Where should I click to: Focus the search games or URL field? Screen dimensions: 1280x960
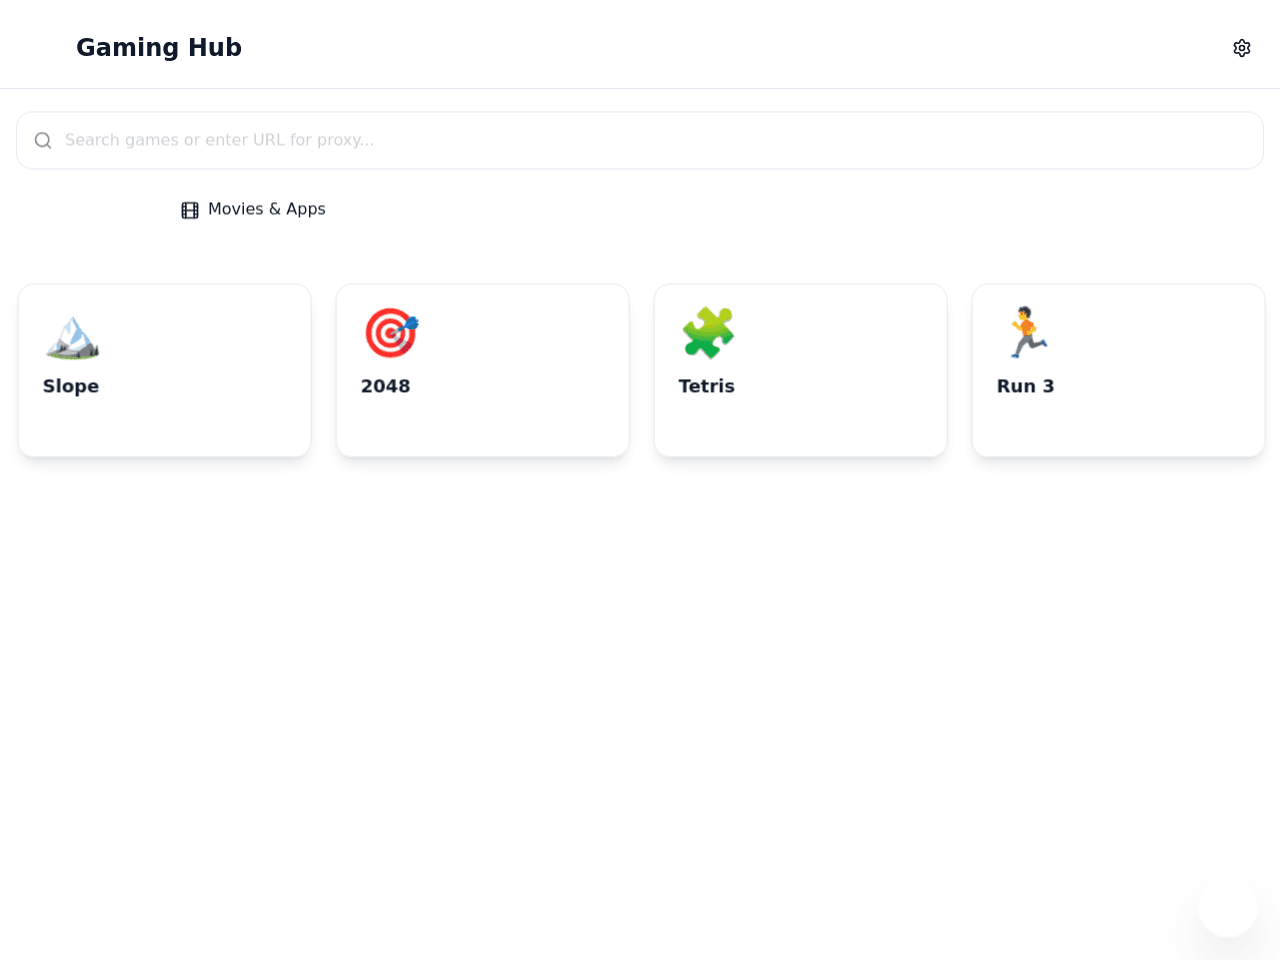(640, 140)
